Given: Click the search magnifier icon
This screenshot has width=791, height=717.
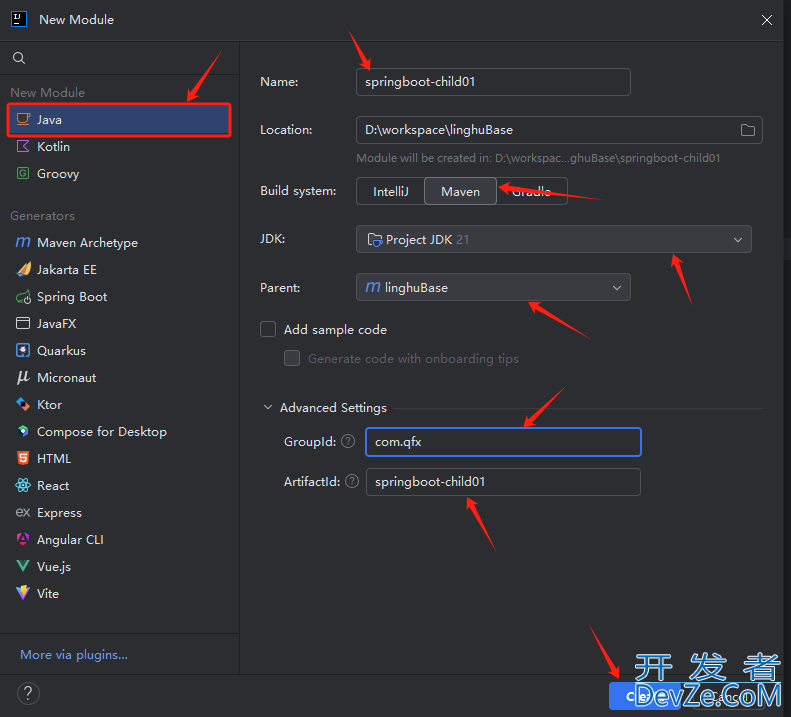Looking at the screenshot, I should point(19,58).
